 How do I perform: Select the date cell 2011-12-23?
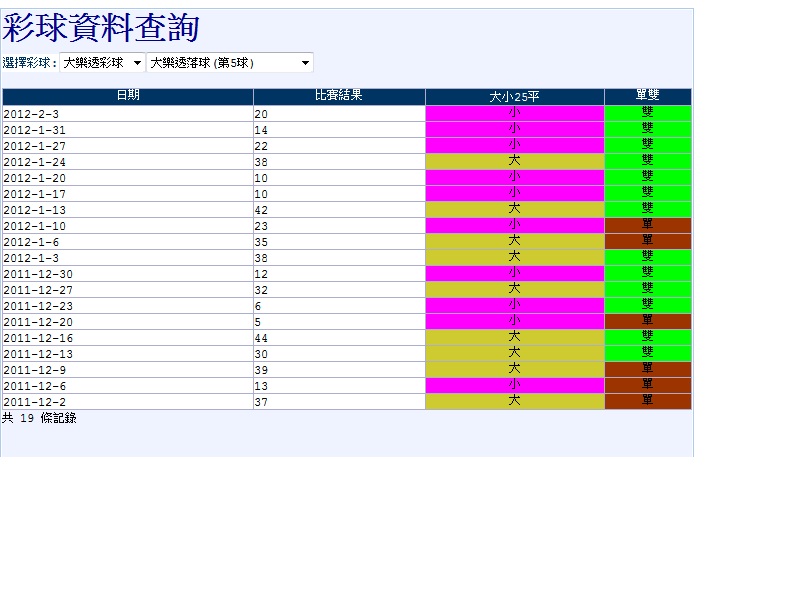click(x=128, y=306)
